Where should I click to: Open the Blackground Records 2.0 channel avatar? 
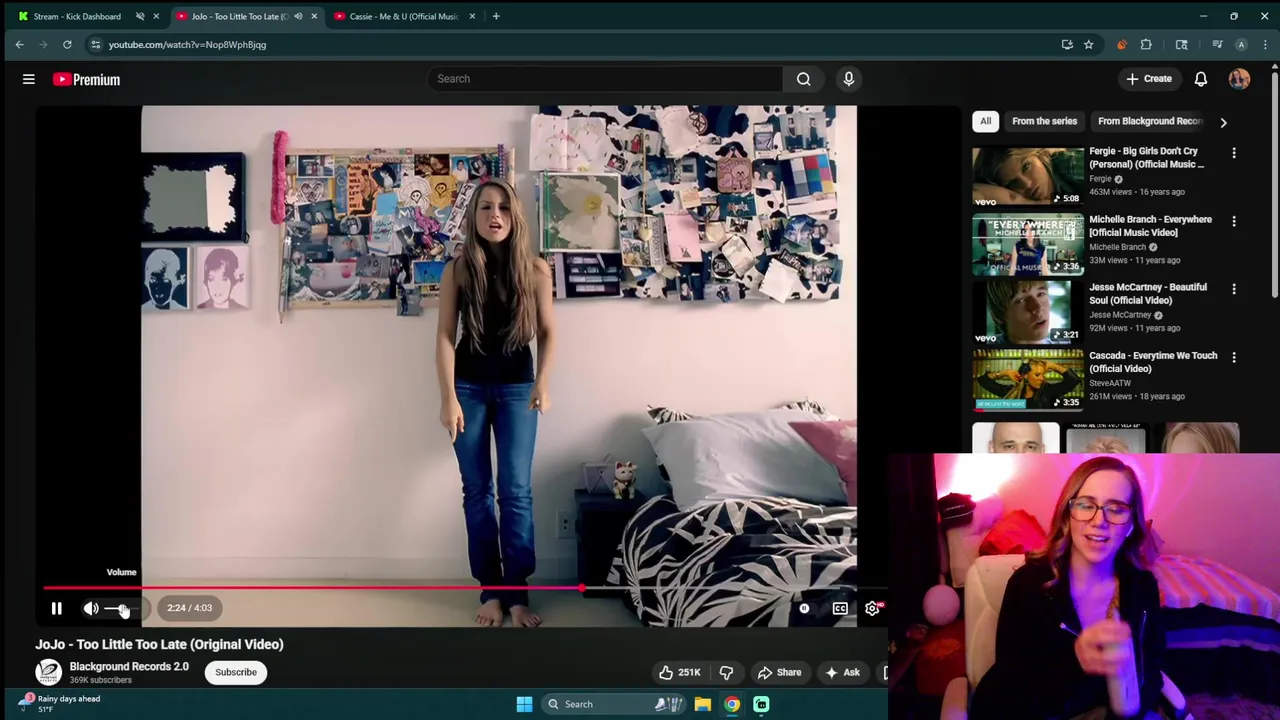(x=48, y=672)
